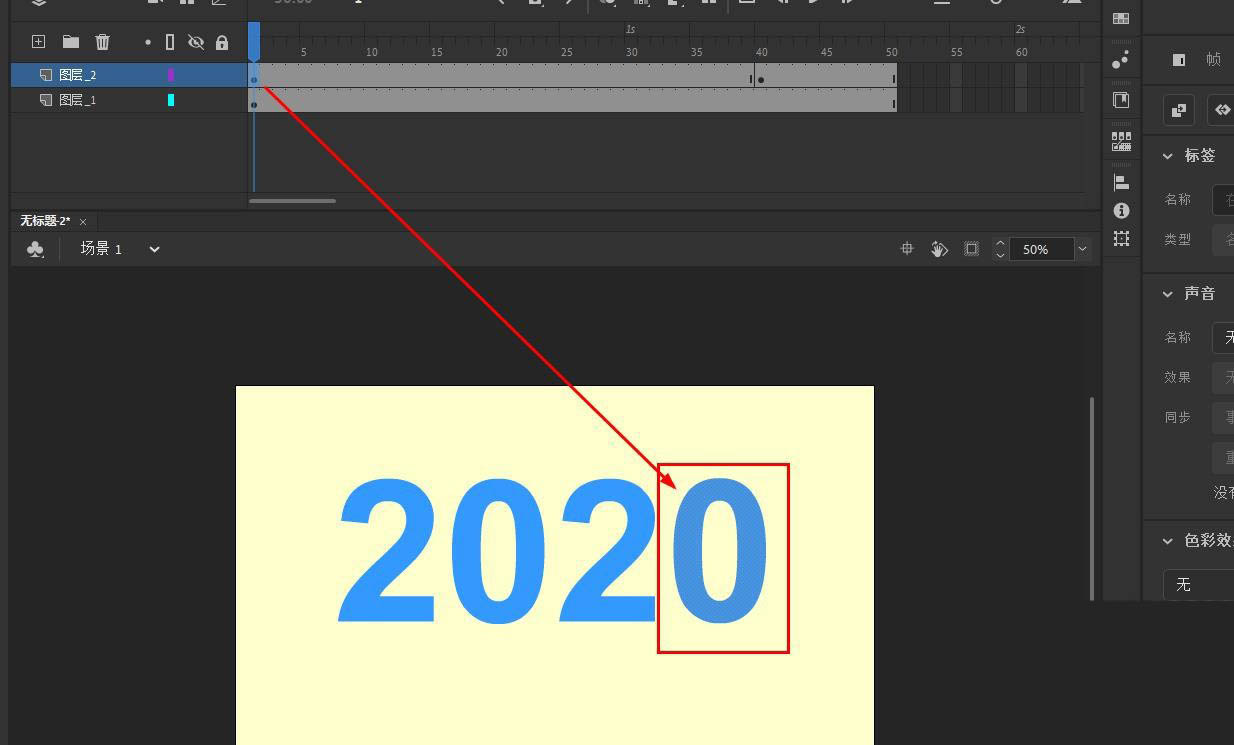
Task: Open the Info panel in the right strip
Action: [1122, 210]
